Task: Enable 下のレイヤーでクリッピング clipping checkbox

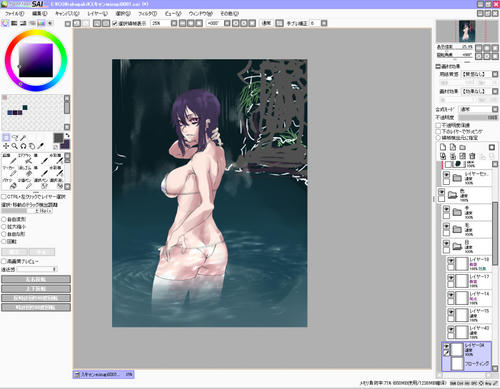Action: click(438, 131)
